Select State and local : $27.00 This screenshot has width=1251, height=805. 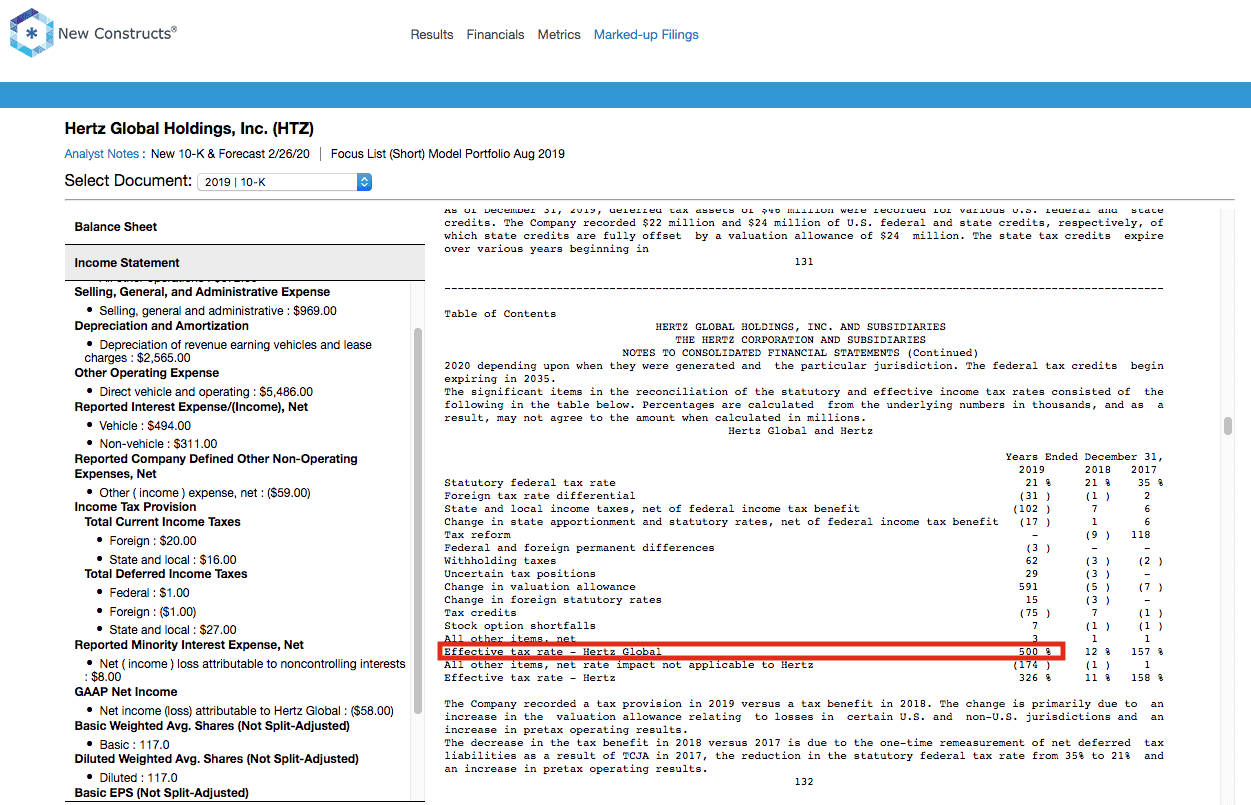tap(173, 630)
